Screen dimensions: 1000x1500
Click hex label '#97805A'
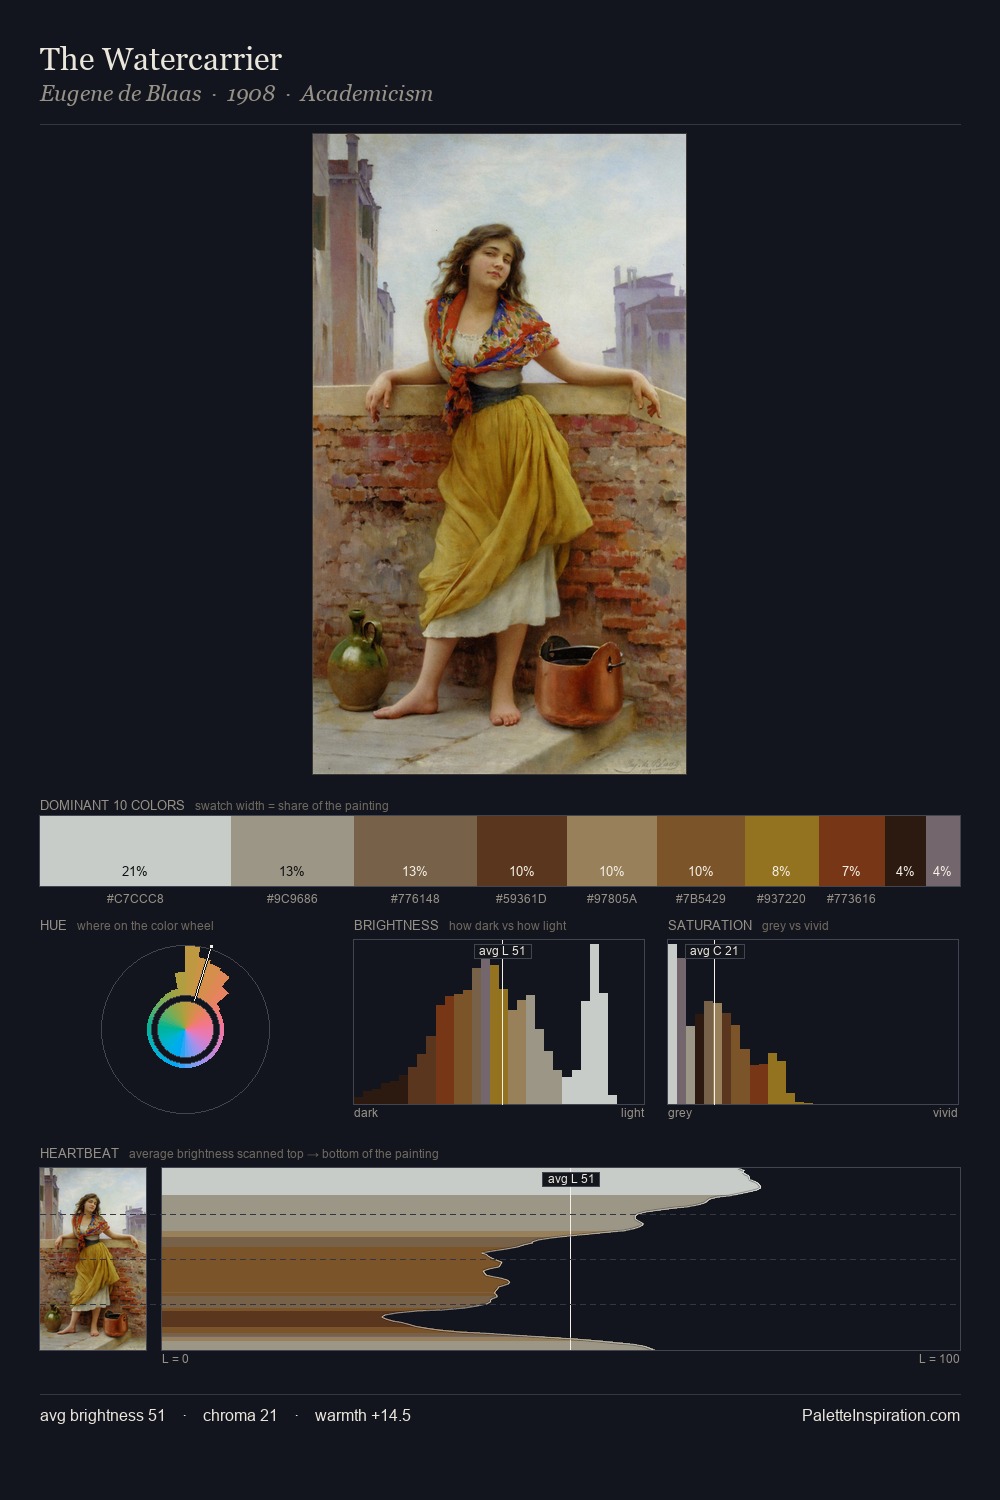pos(612,899)
